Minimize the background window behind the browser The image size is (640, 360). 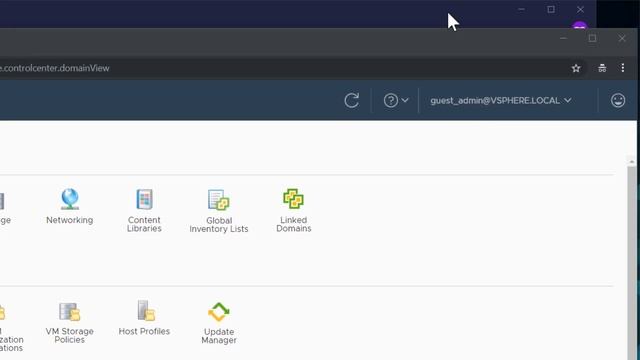[x=521, y=9]
